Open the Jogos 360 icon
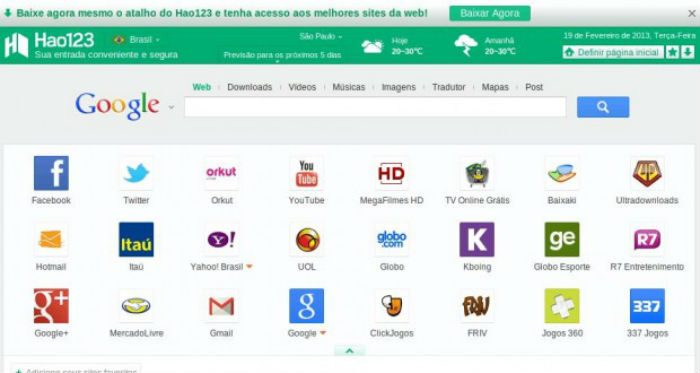Screen dimensions: 700x373 562,306
